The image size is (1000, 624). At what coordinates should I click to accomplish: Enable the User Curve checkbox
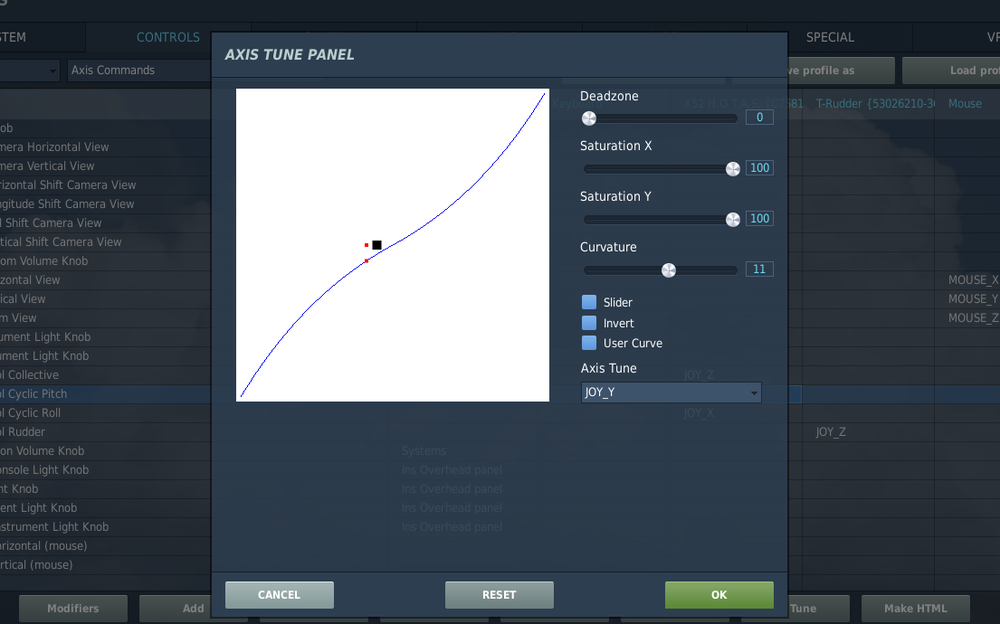(x=589, y=343)
